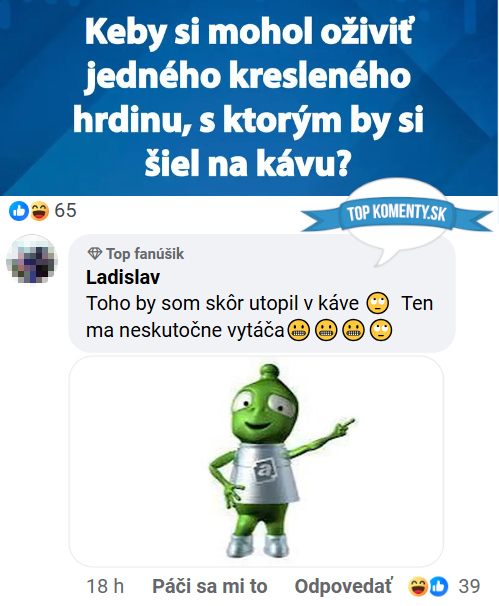Image resolution: width=499 pixels, height=606 pixels.
Task: Click the 18 h comment timestamp
Action: 105,587
